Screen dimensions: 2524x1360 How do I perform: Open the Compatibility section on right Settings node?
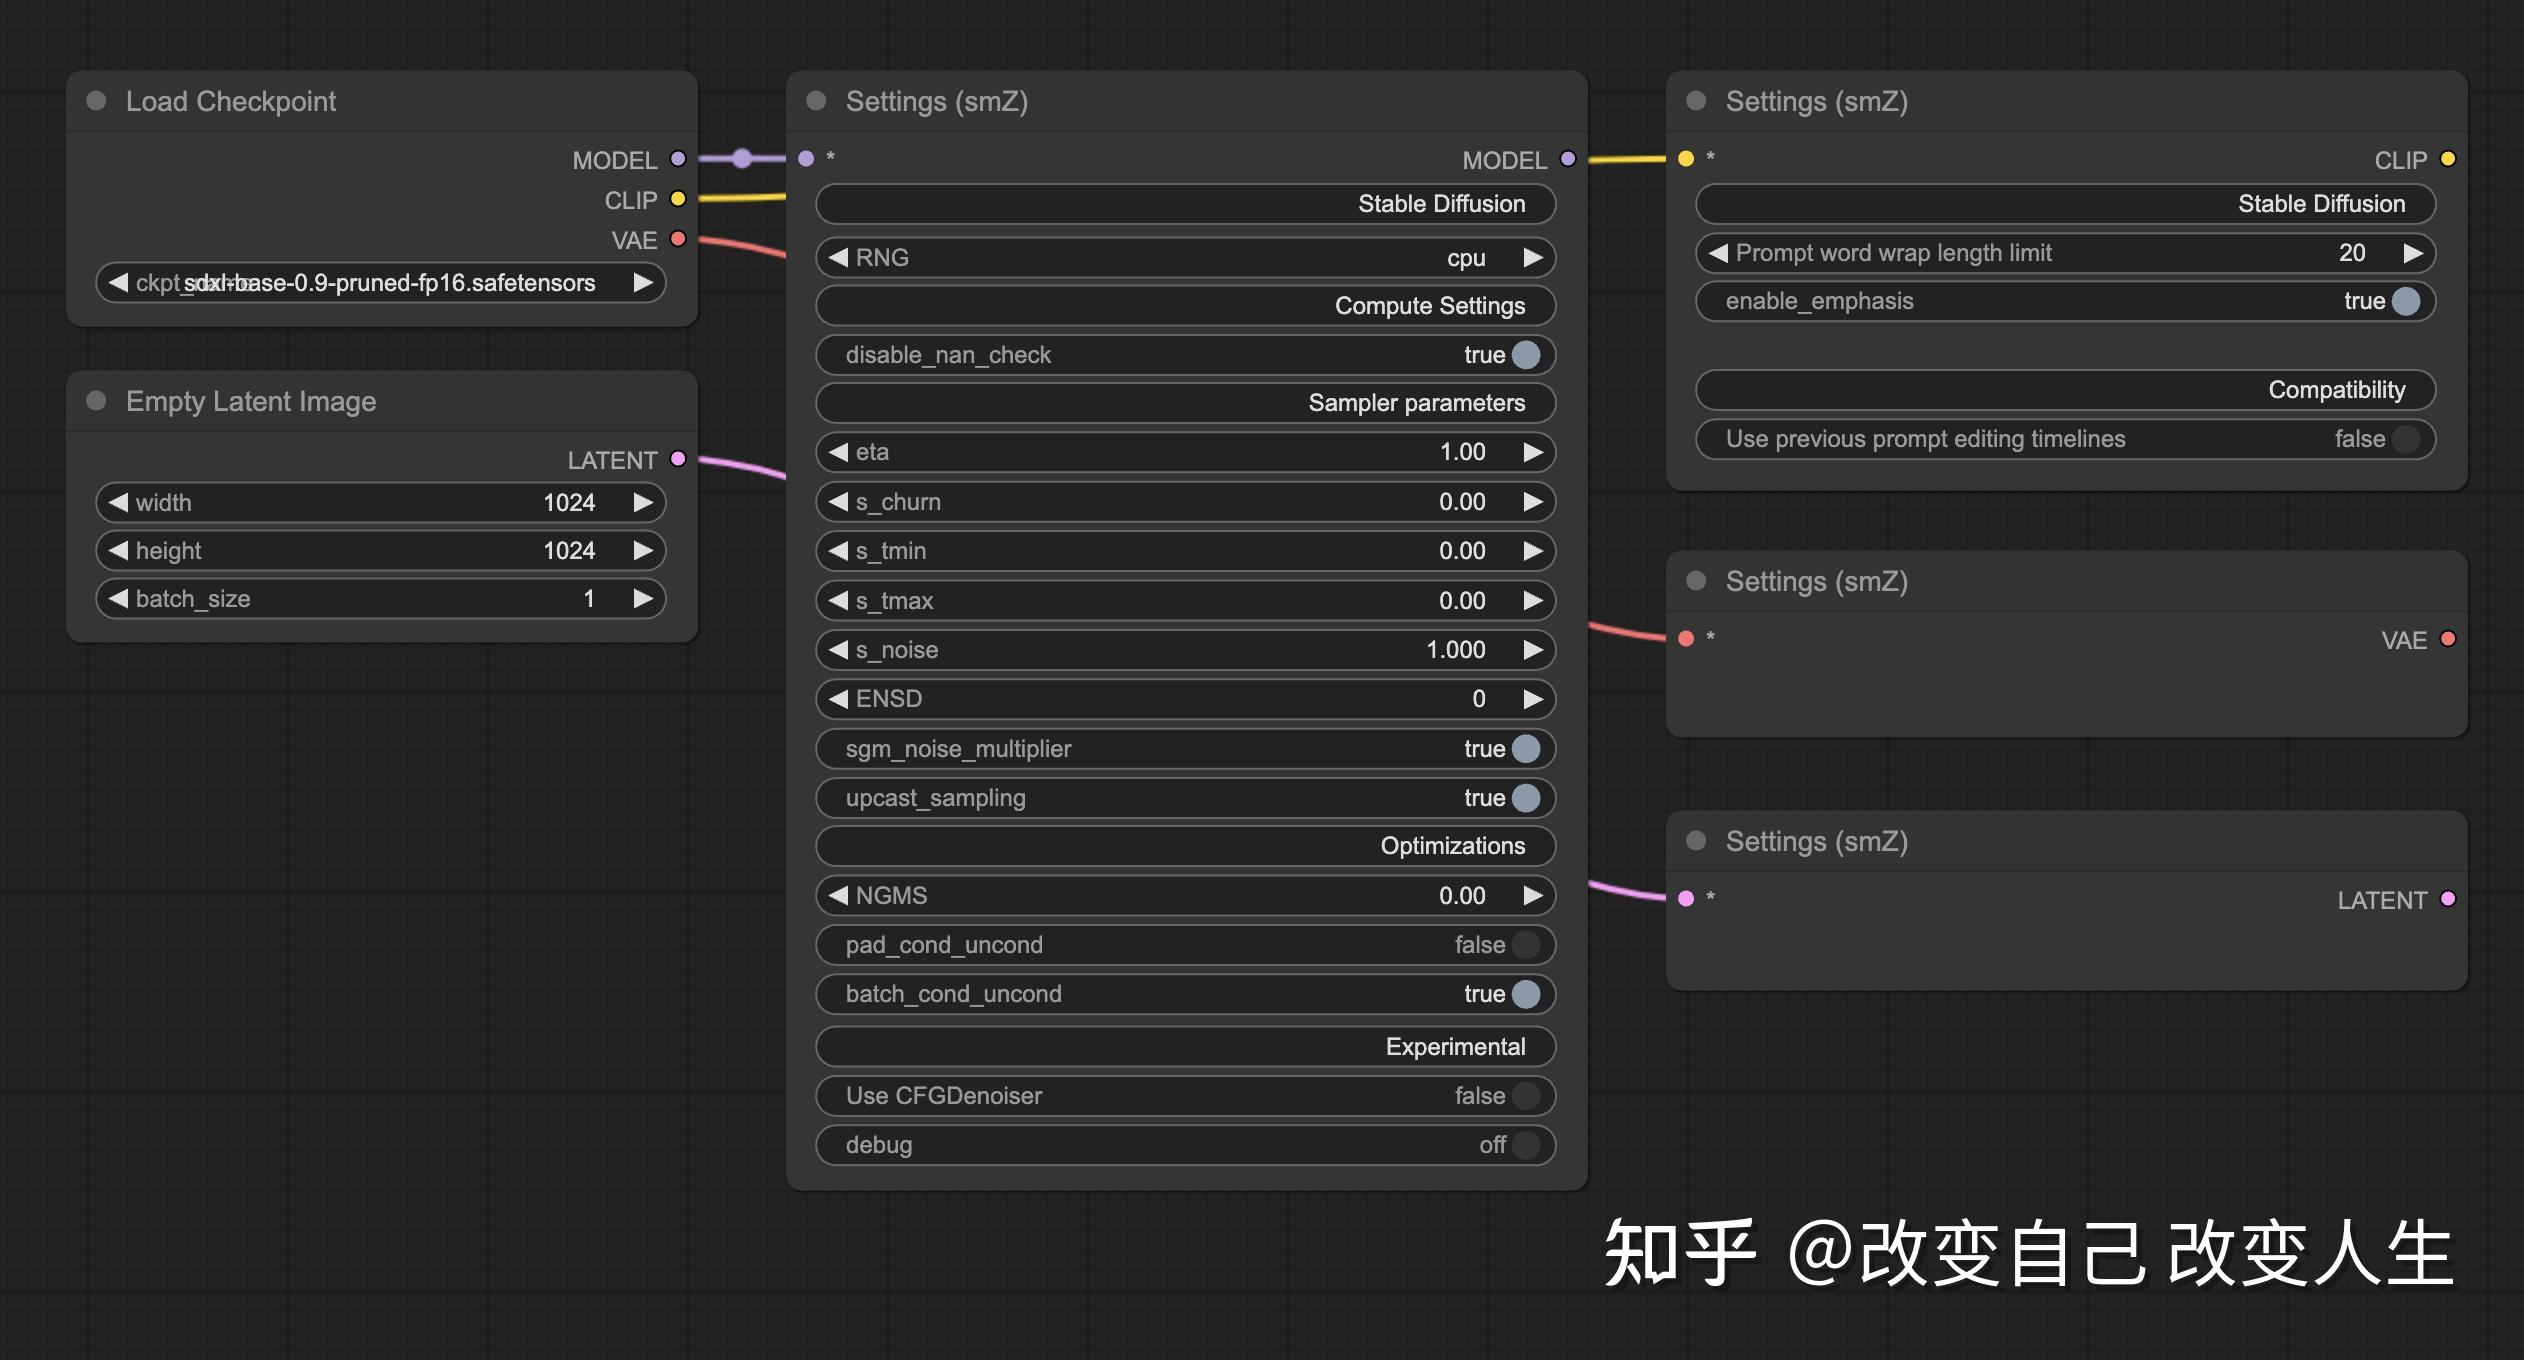[2065, 390]
